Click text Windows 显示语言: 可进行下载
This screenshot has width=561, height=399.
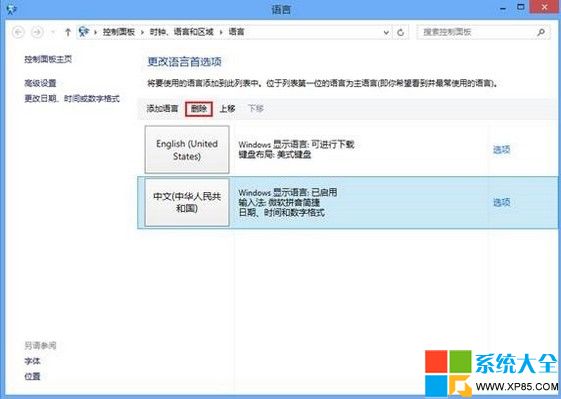coord(296,145)
